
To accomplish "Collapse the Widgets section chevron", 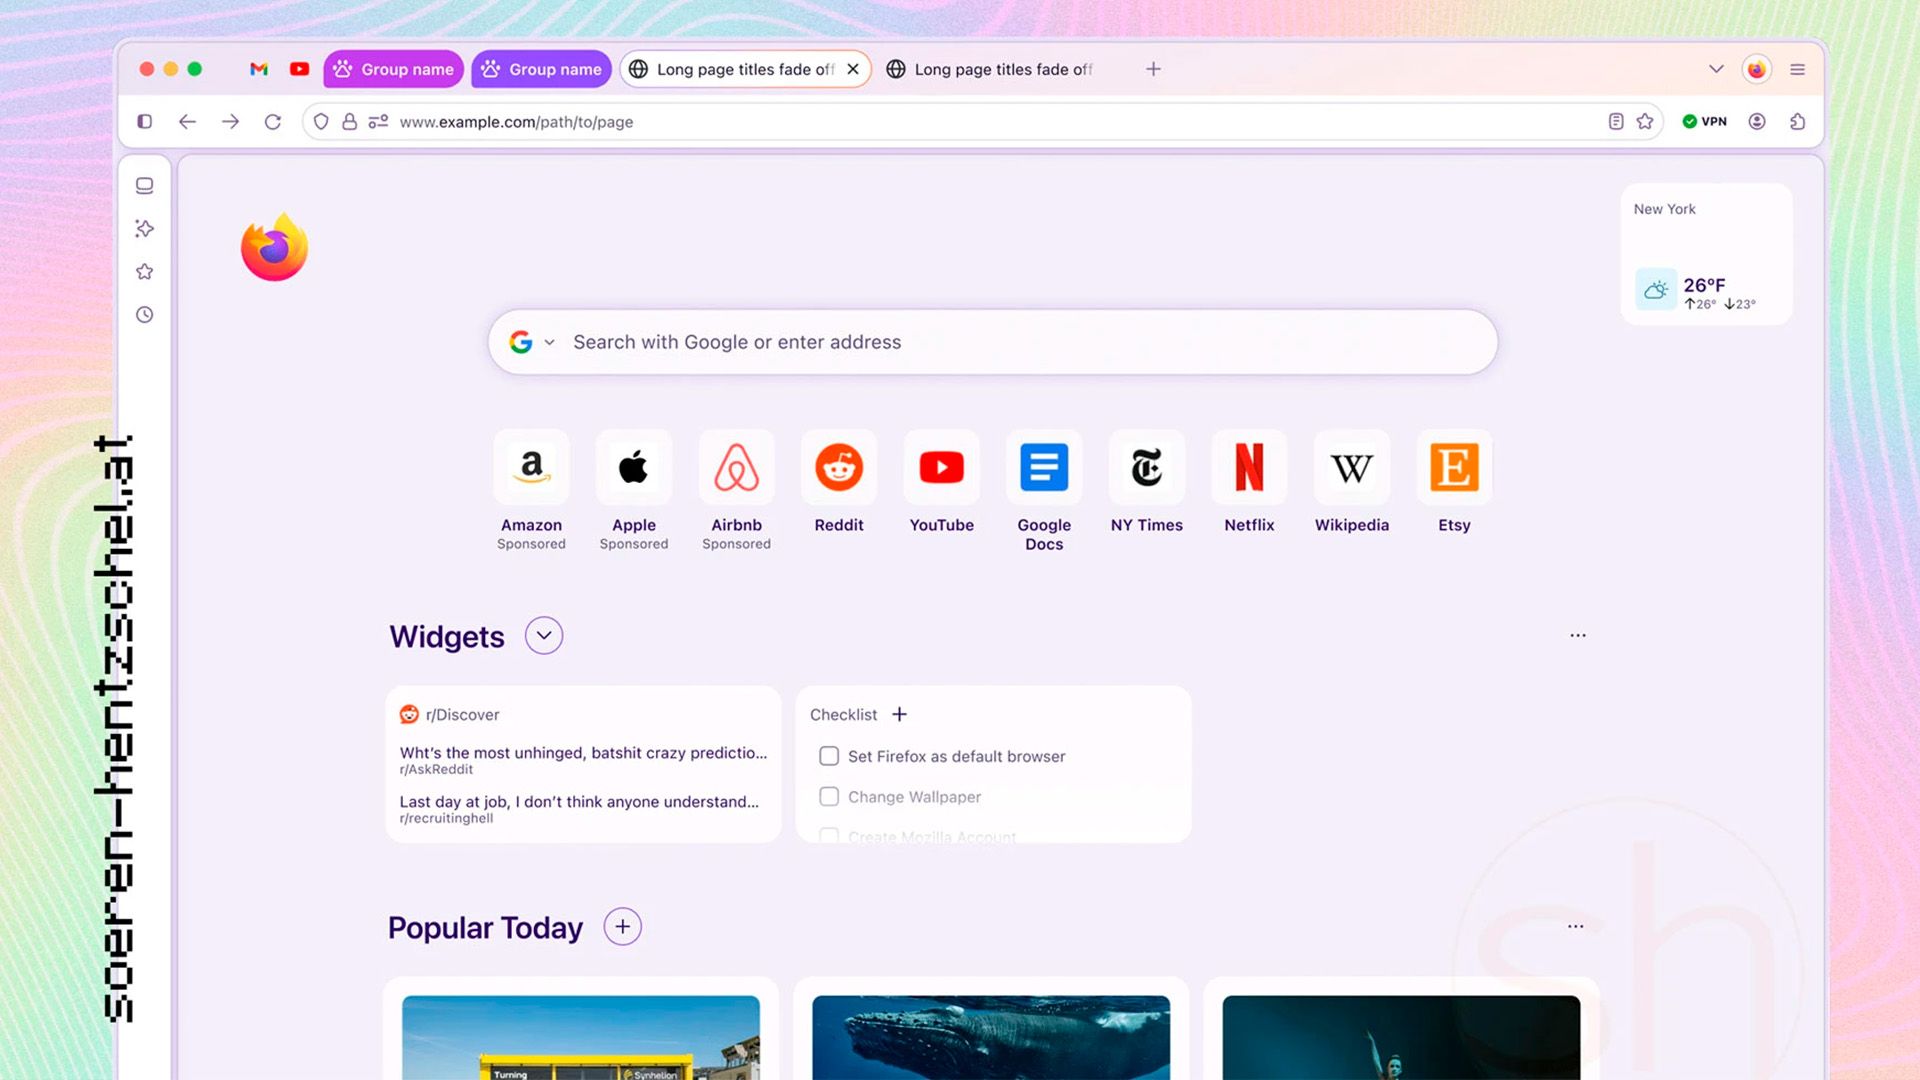I will 544,636.
